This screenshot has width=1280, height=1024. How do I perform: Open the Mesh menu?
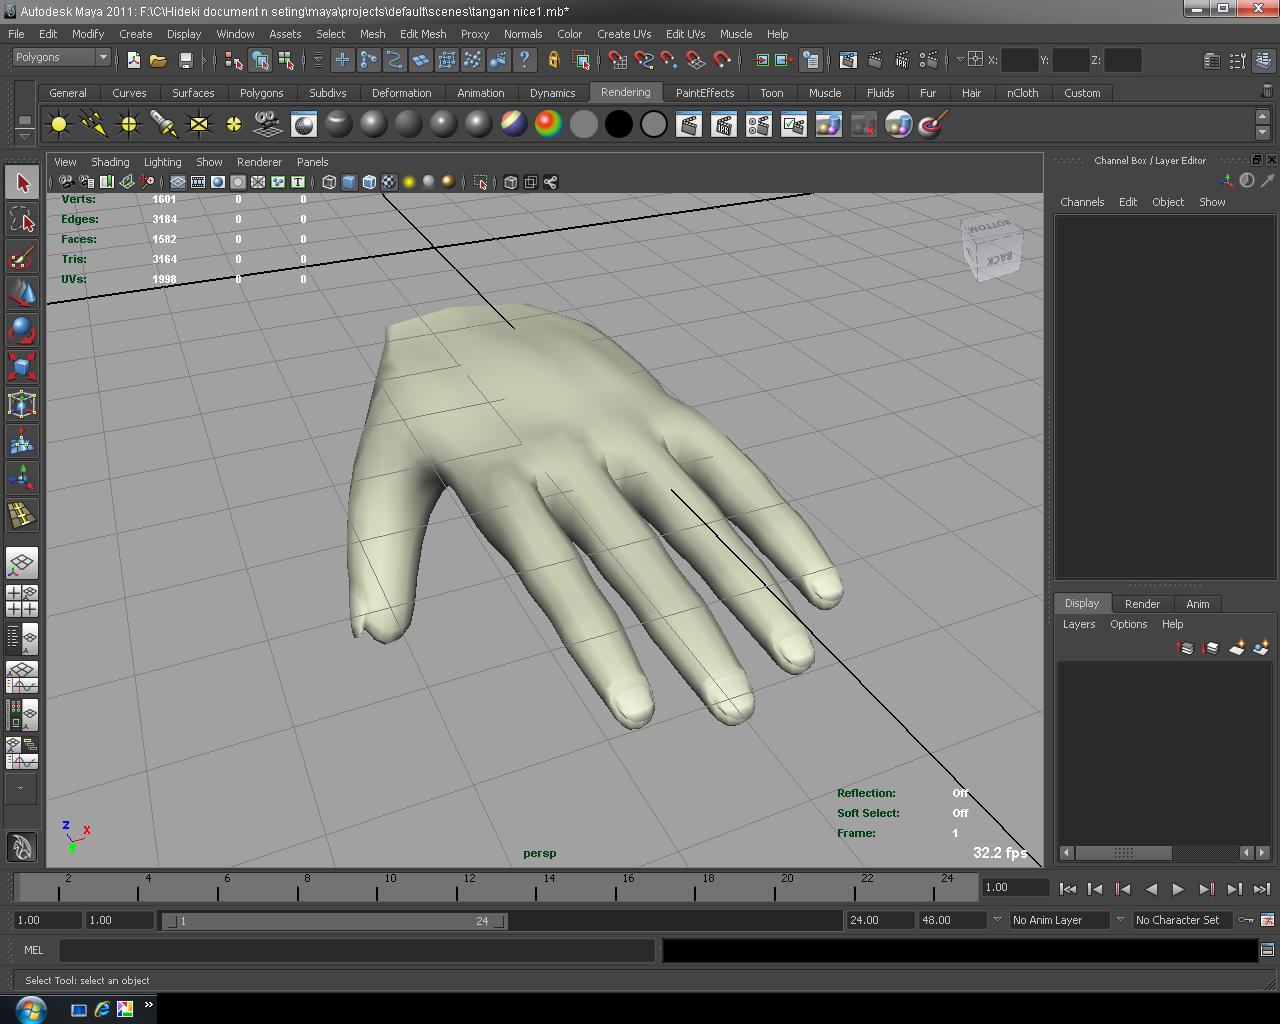(372, 33)
